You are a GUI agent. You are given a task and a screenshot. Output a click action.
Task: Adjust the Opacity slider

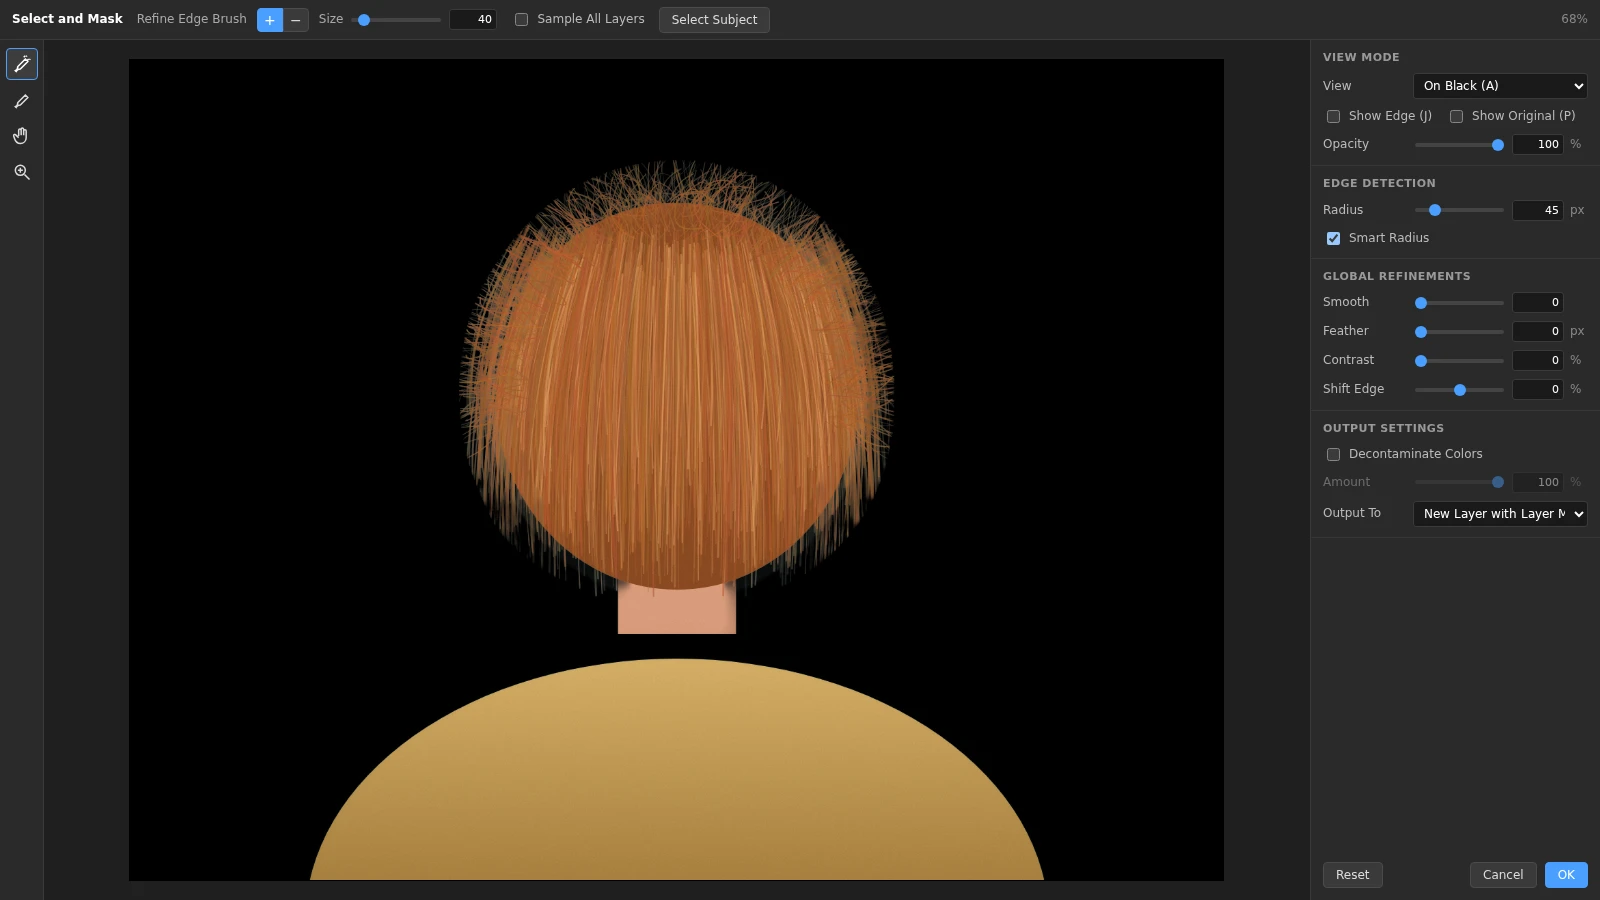click(1459, 145)
